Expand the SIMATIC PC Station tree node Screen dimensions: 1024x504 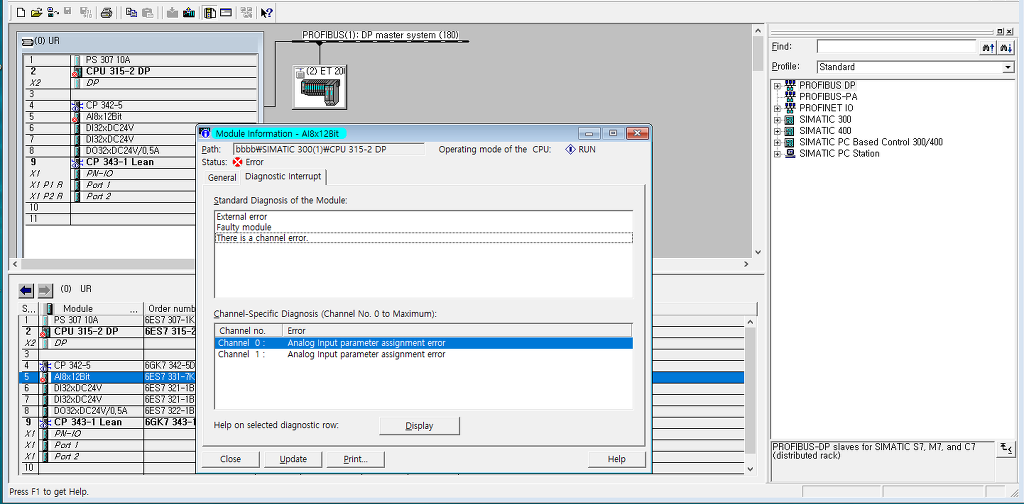[x=777, y=154]
